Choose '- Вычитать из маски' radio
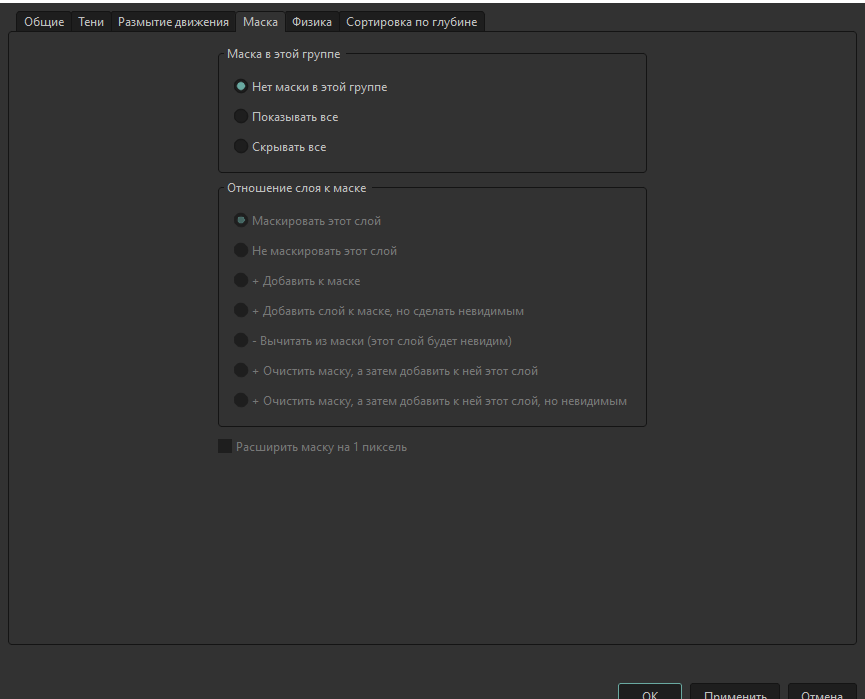The image size is (865, 699). pos(373,340)
